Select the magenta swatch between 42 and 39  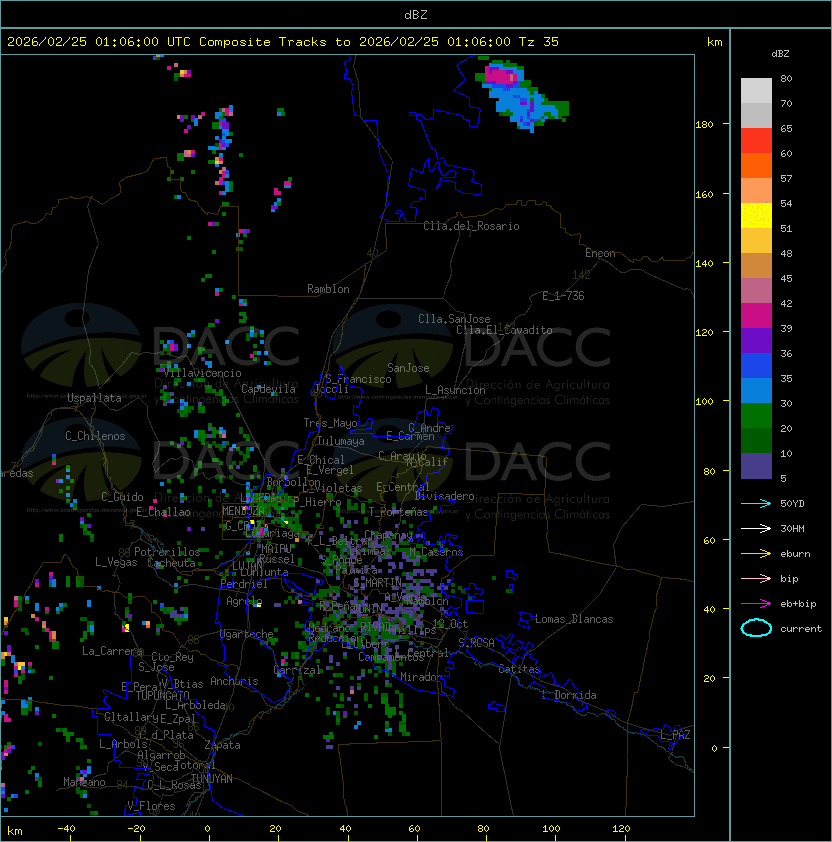pyautogui.click(x=756, y=316)
